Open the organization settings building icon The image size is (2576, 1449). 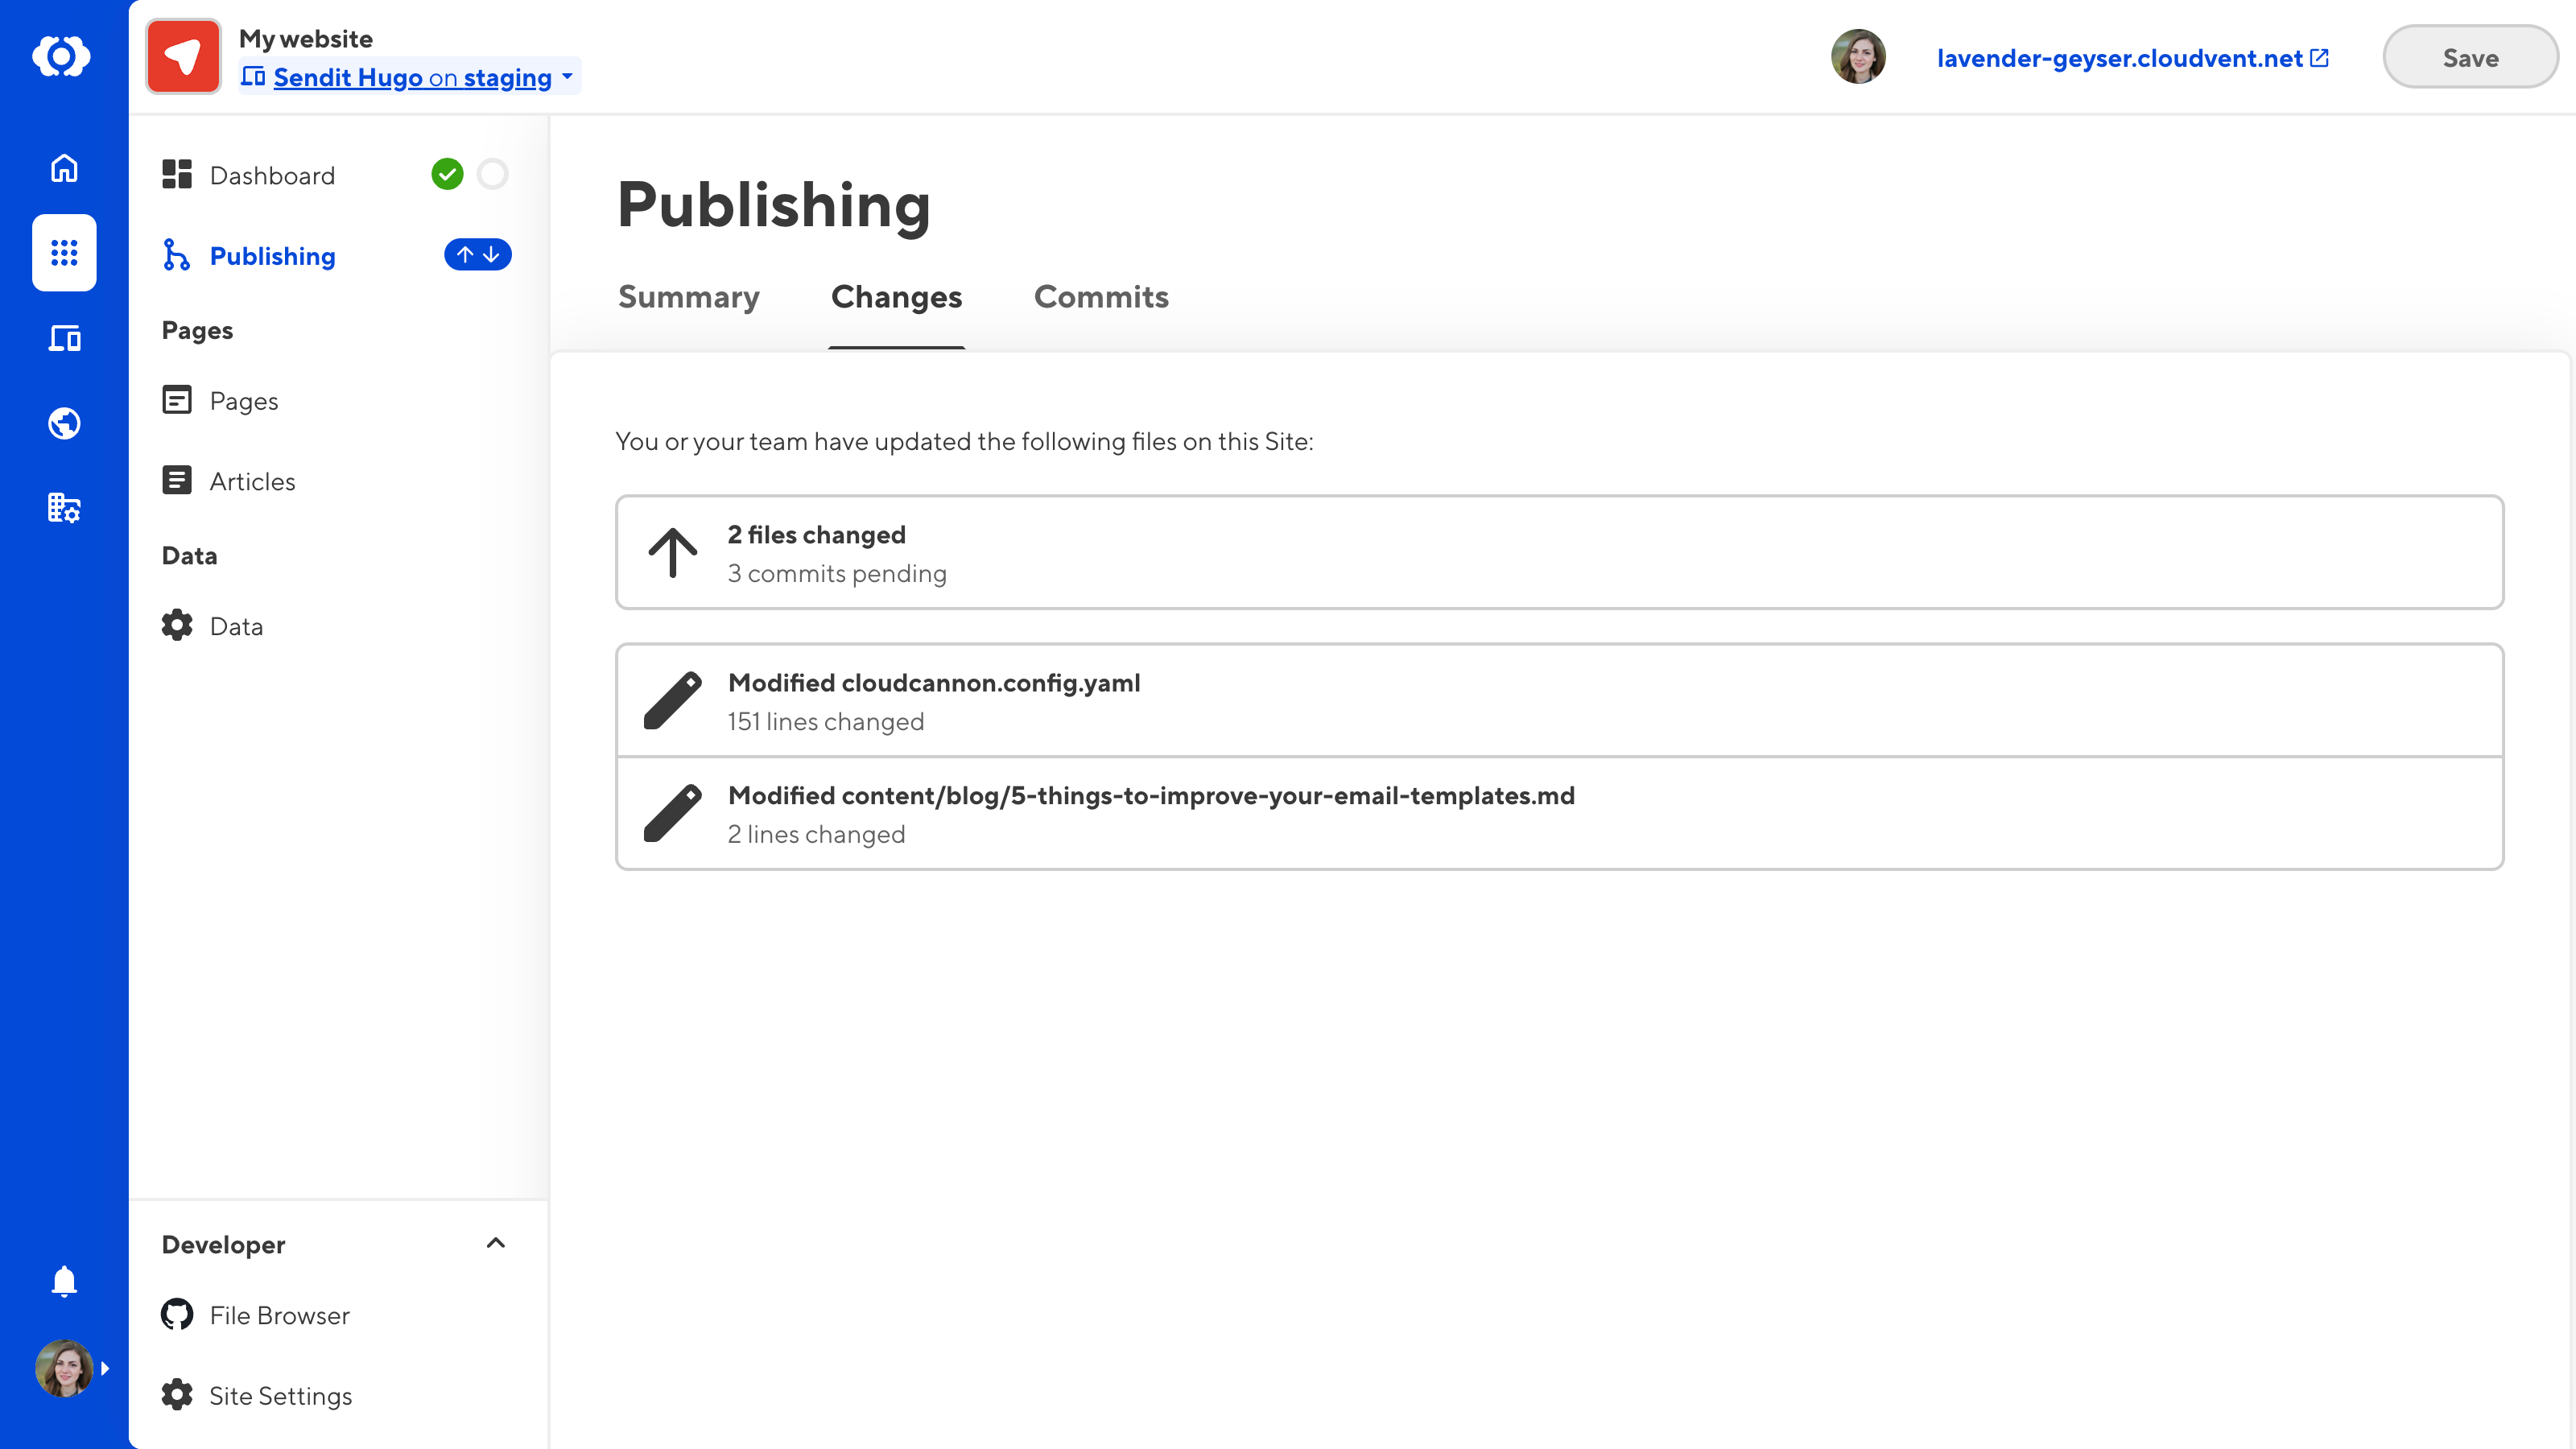pos(64,508)
